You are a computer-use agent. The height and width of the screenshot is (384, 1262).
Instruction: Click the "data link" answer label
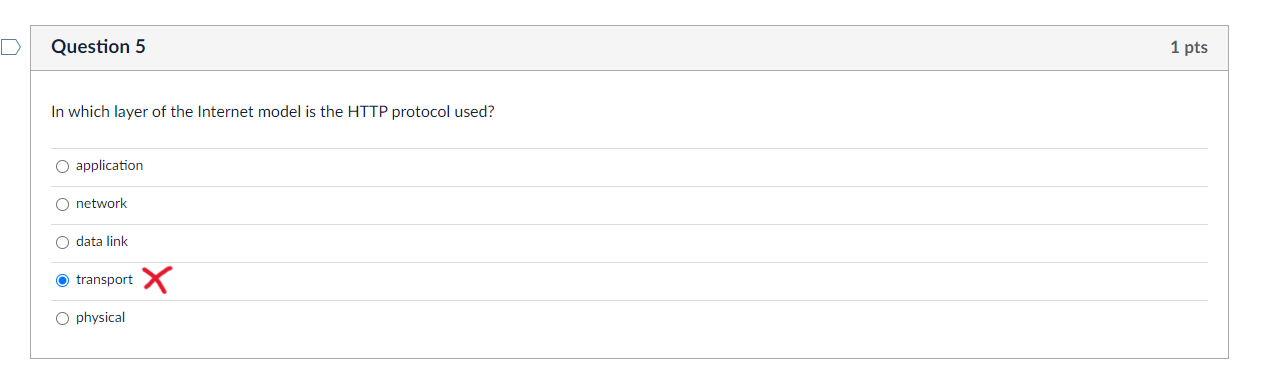pyautogui.click(x=102, y=242)
